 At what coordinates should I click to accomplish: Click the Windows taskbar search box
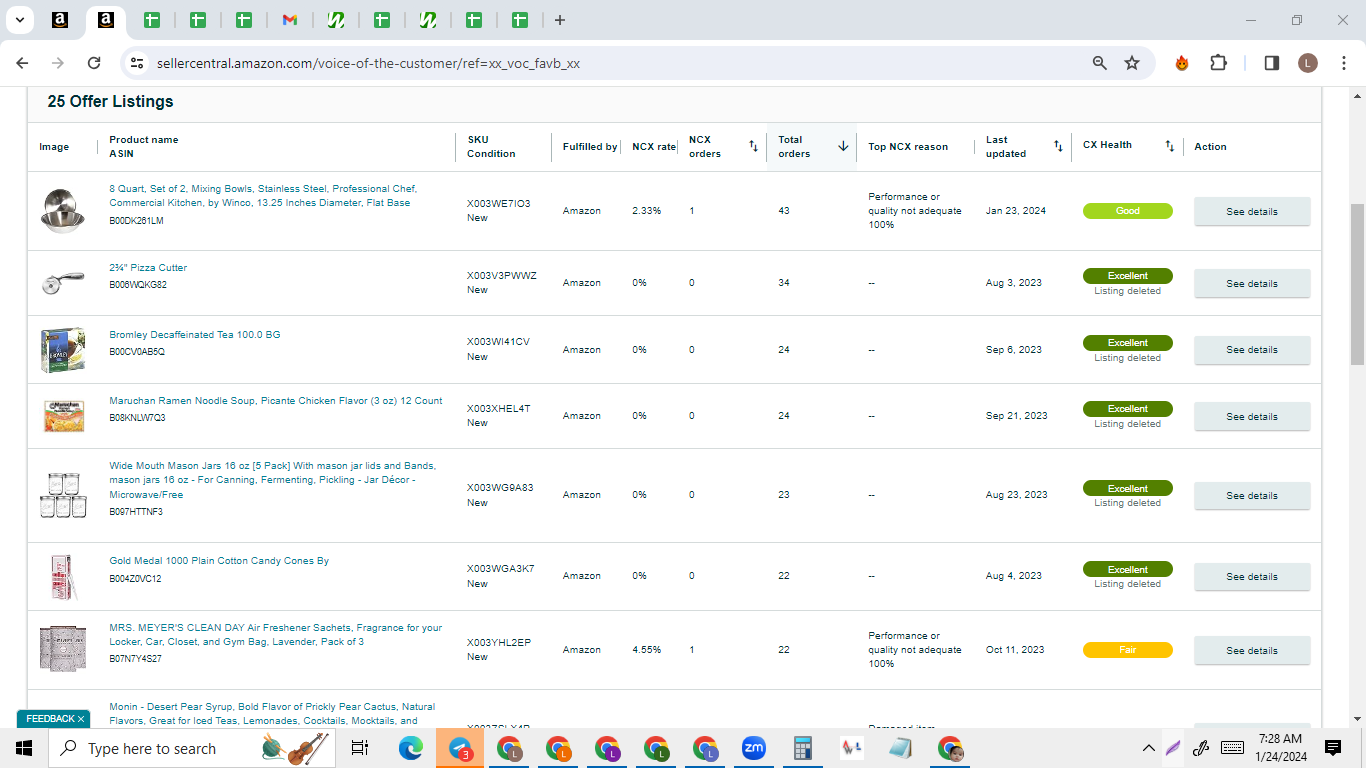click(192, 748)
